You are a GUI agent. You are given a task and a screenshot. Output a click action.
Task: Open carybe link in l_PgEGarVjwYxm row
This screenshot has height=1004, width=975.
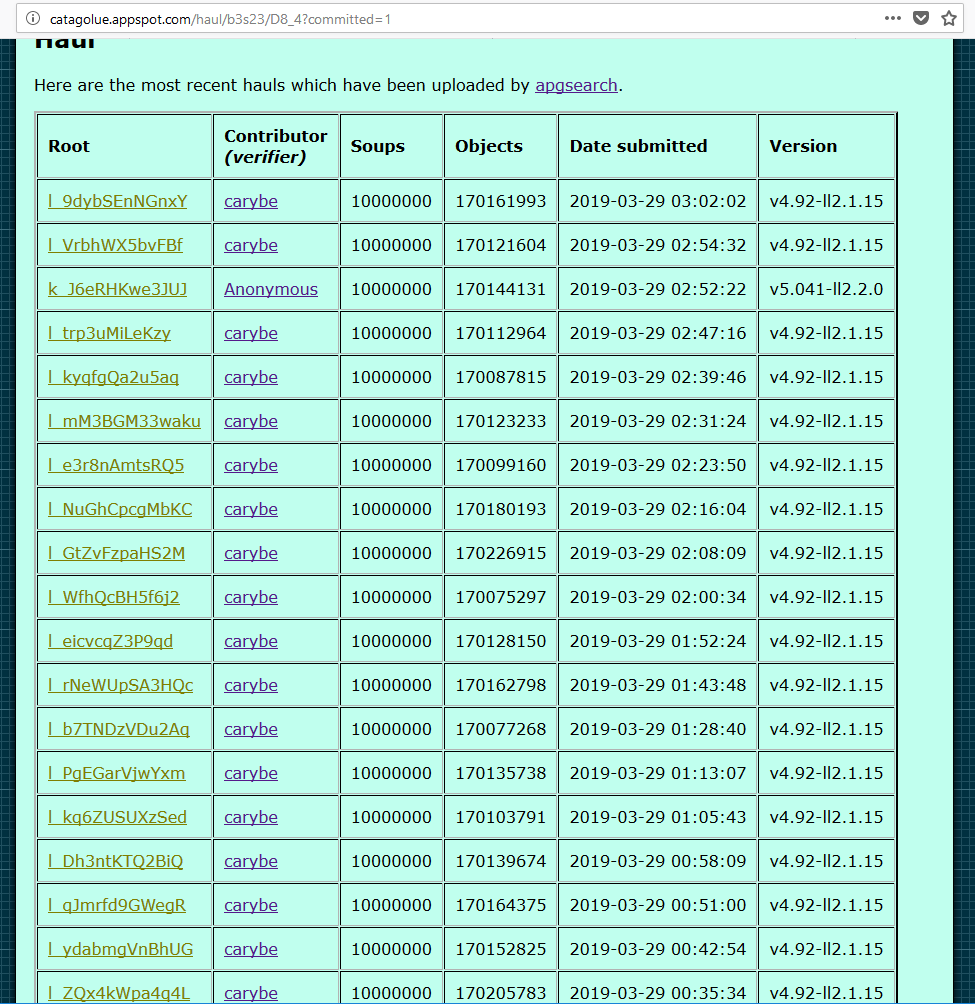click(x=251, y=773)
